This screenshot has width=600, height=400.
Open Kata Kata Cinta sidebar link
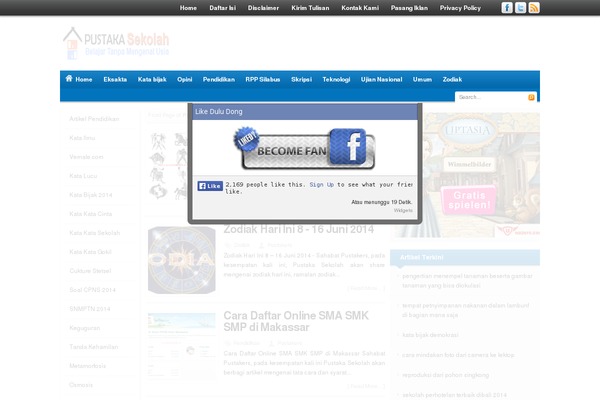(90, 214)
